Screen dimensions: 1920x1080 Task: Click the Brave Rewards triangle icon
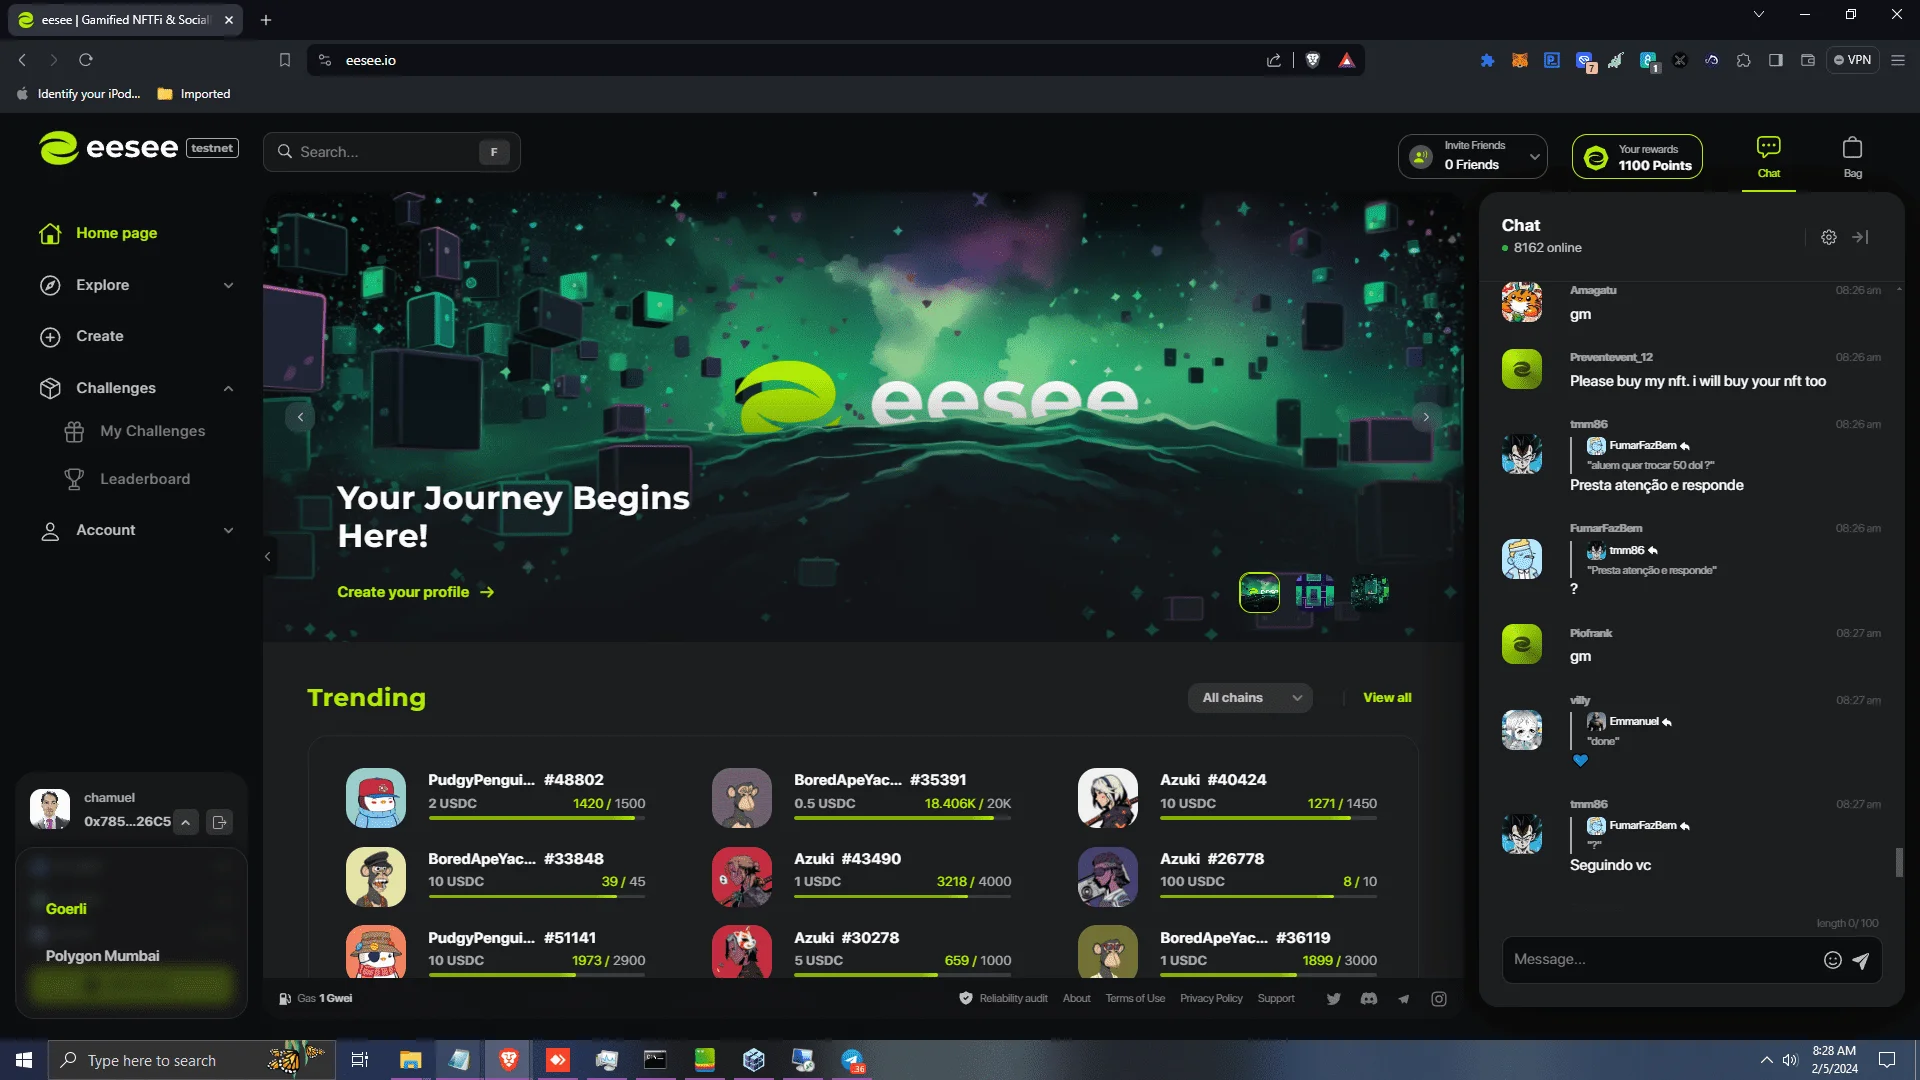point(1347,60)
